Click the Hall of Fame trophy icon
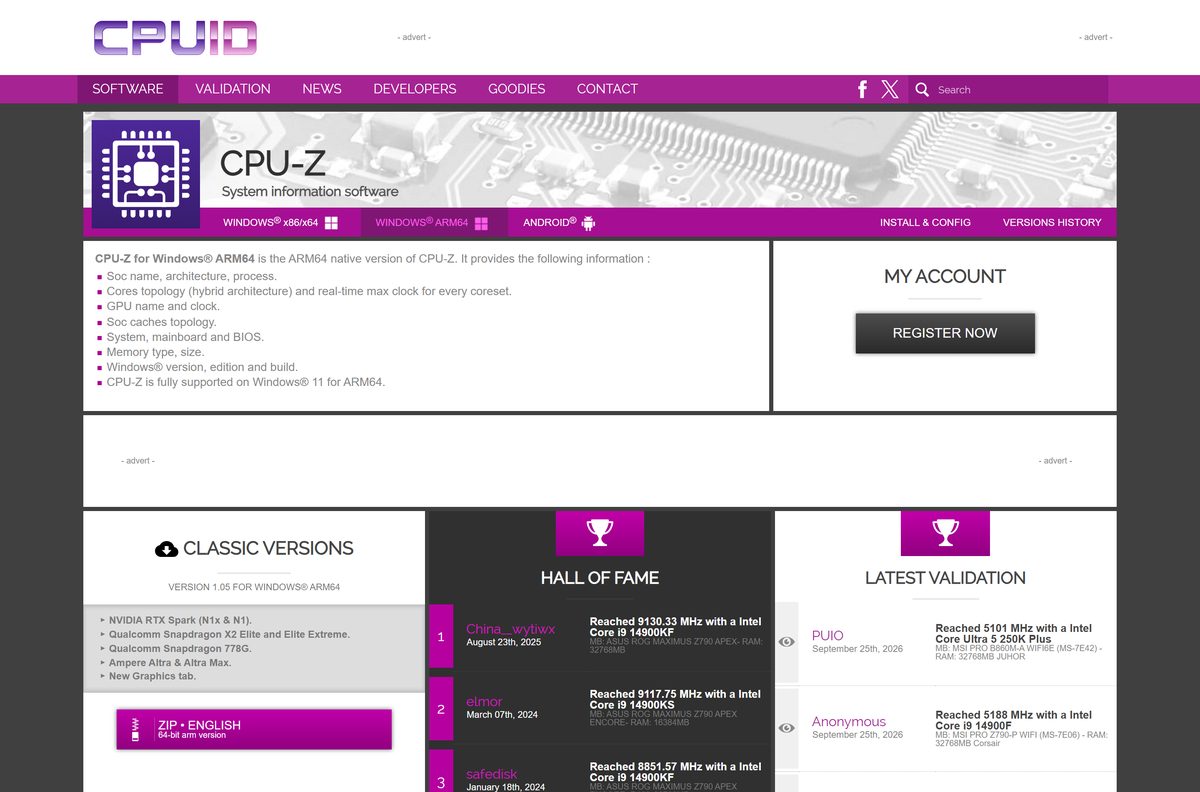The image size is (1200, 792). (600, 533)
